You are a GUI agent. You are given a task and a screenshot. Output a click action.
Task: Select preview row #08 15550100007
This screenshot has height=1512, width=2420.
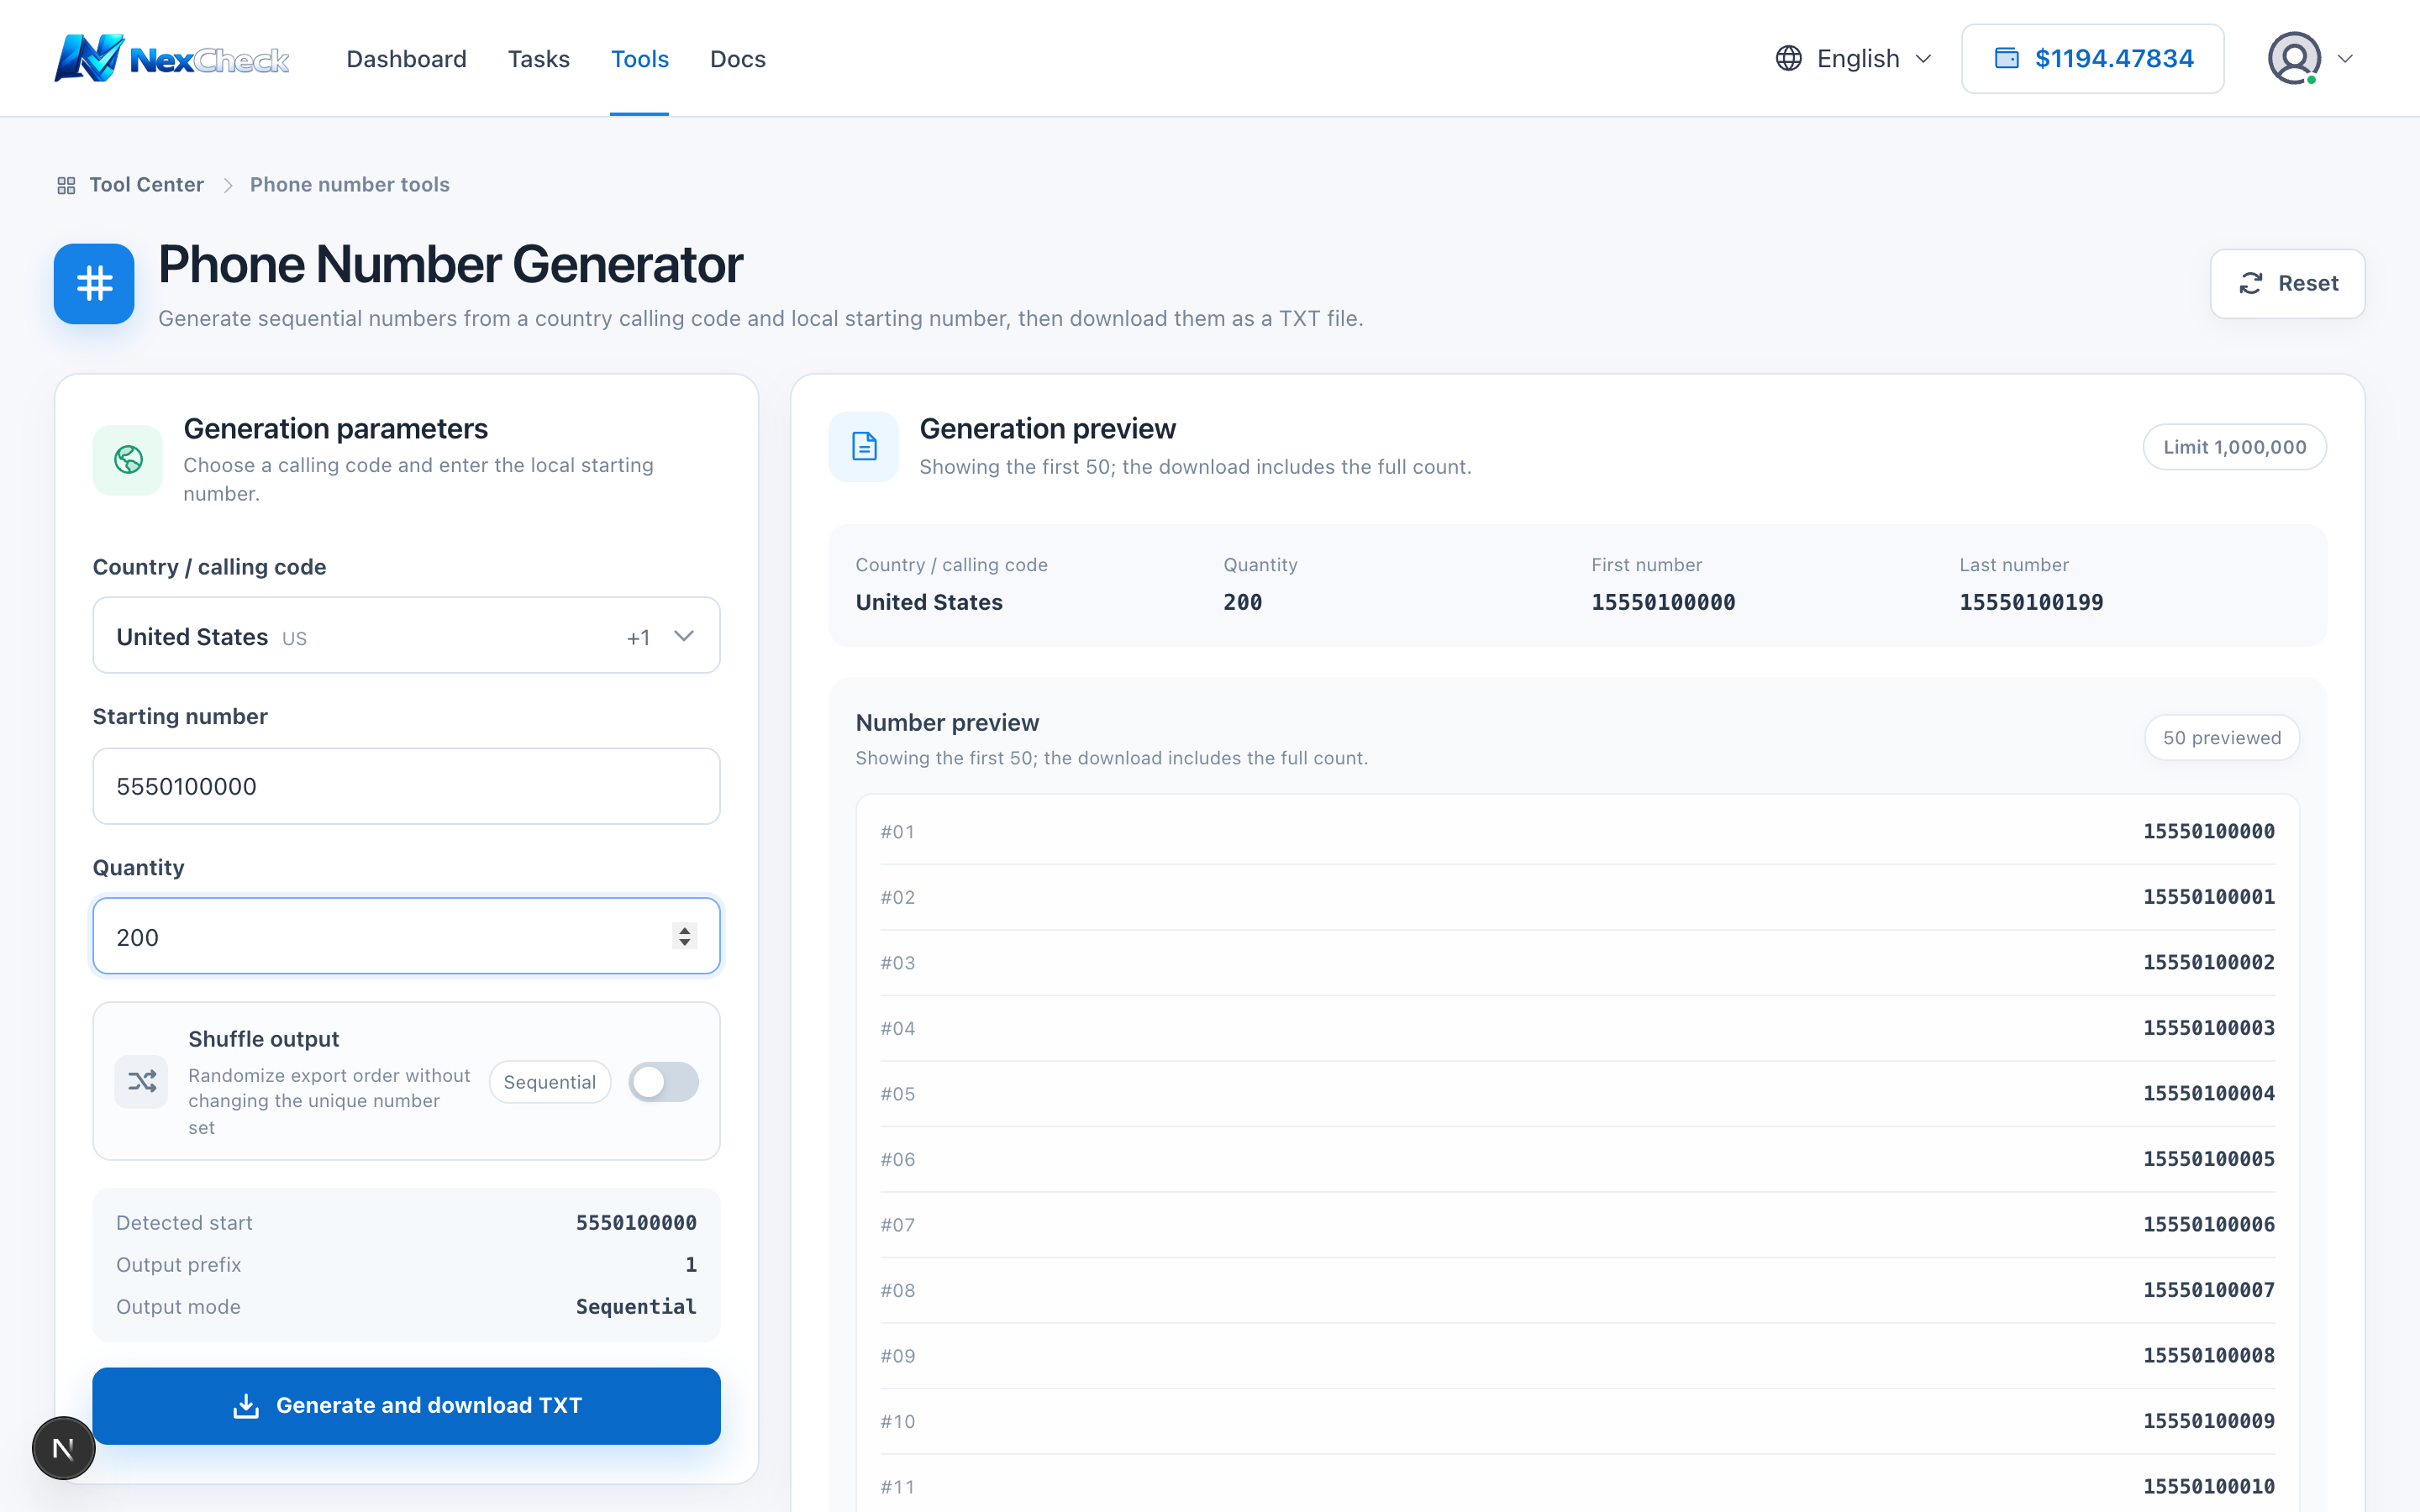(1577, 1290)
